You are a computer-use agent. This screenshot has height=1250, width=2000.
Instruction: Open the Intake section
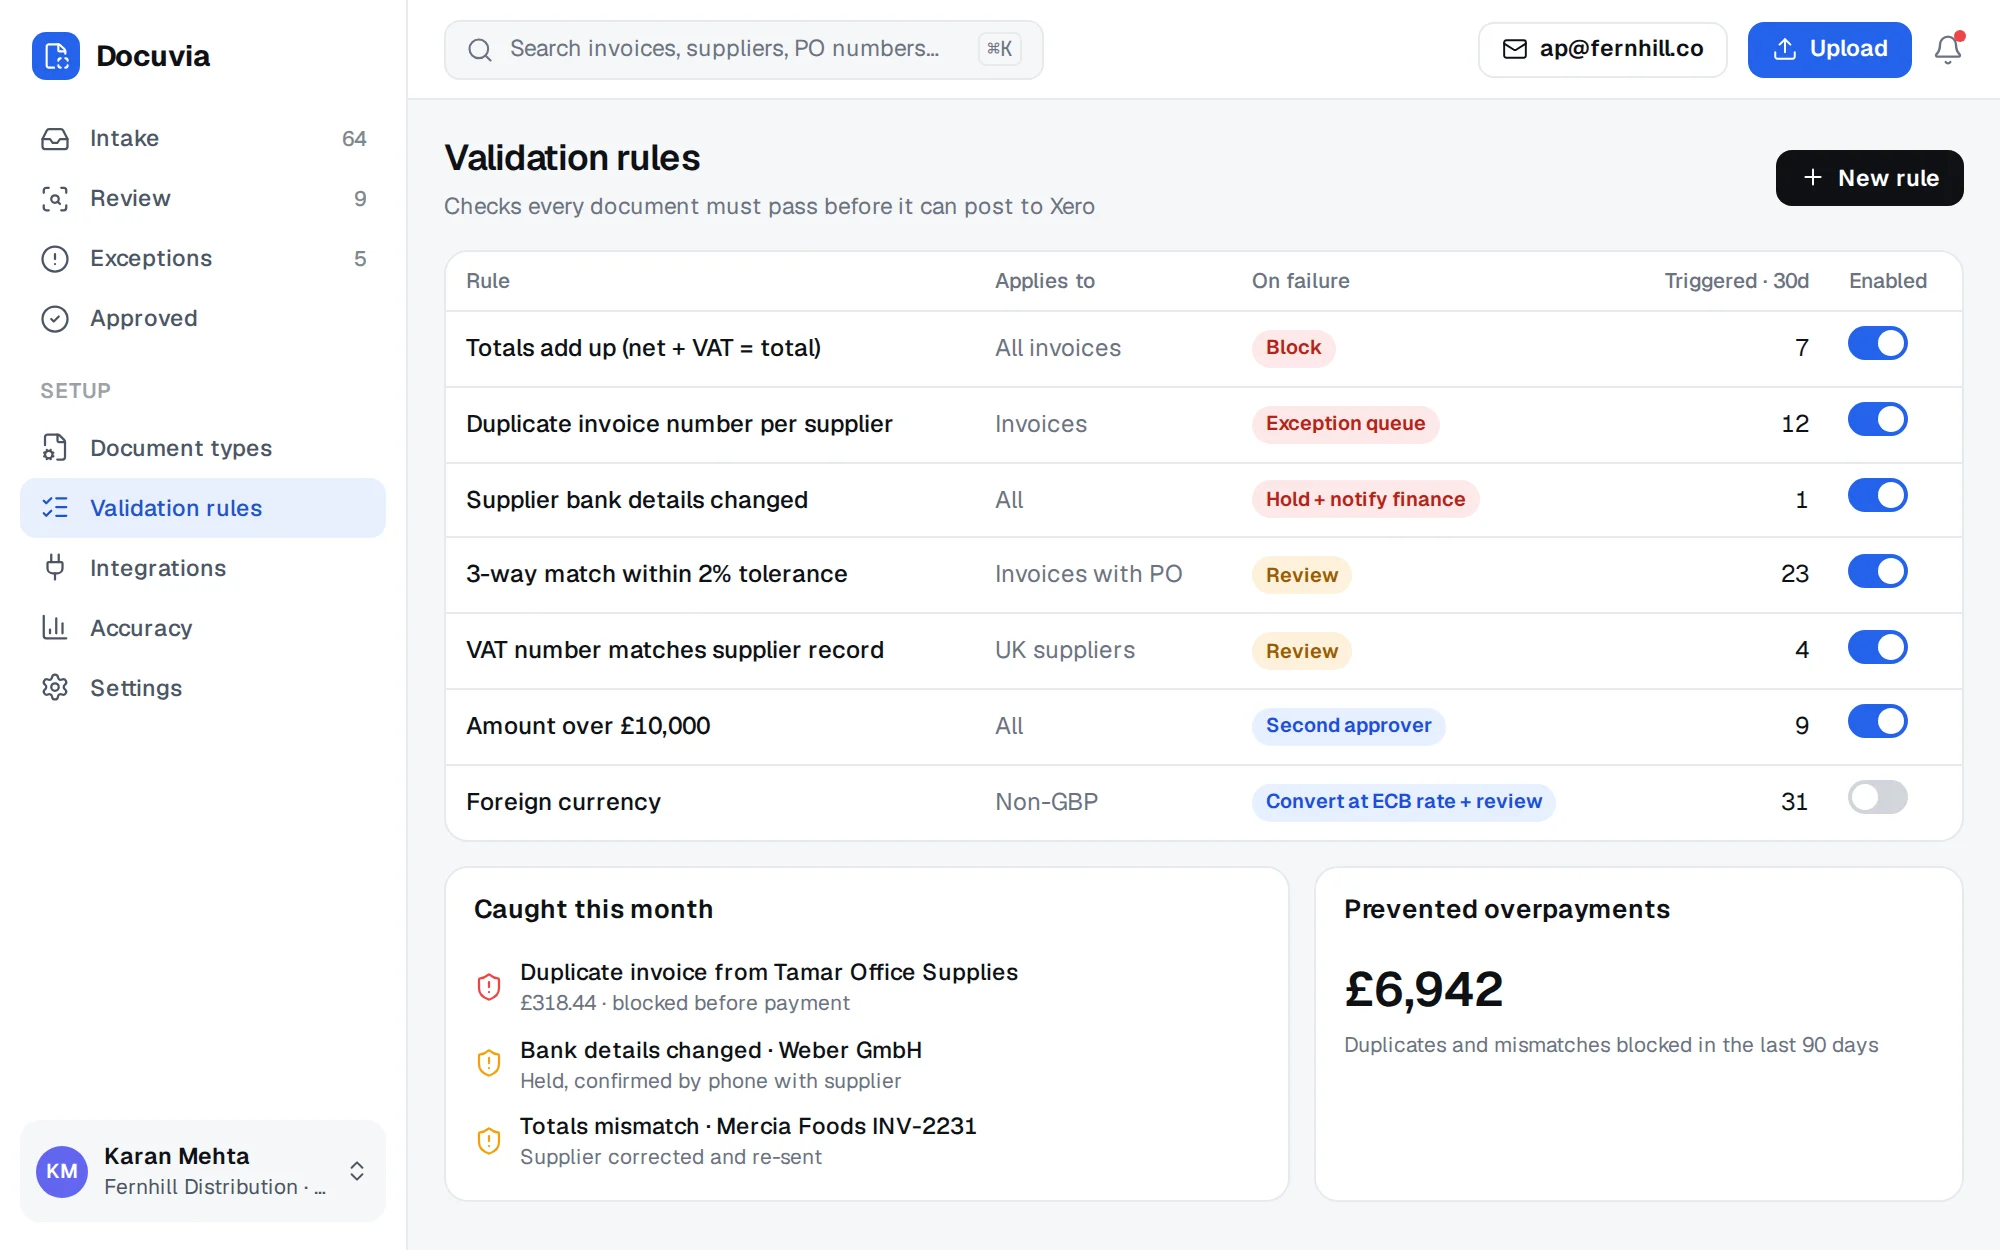[x=203, y=139]
